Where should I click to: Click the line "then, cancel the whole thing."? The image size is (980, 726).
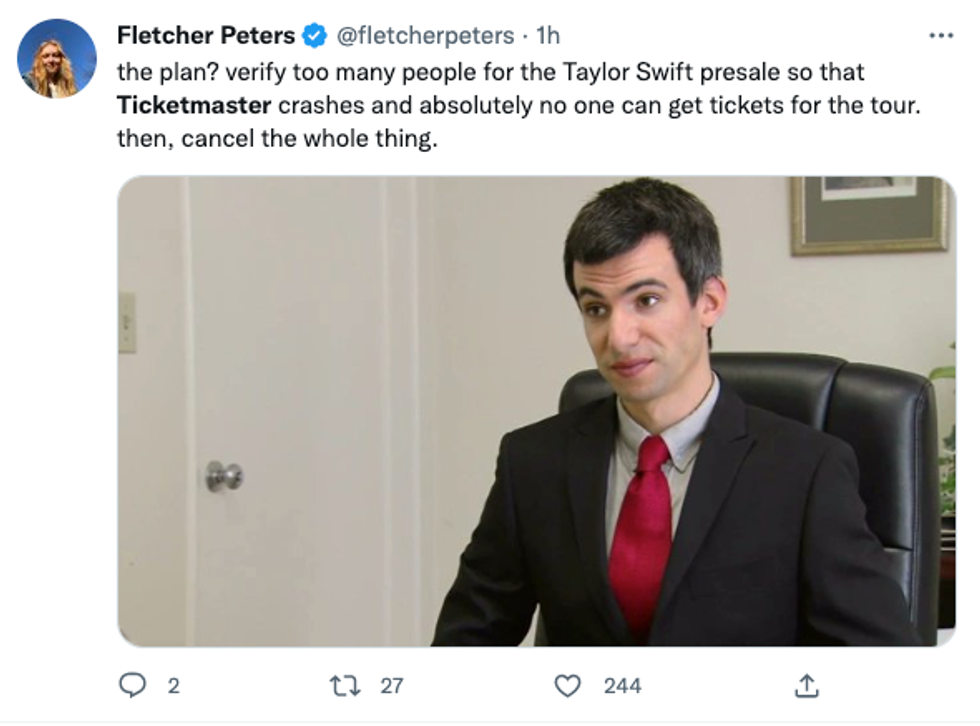[278, 138]
